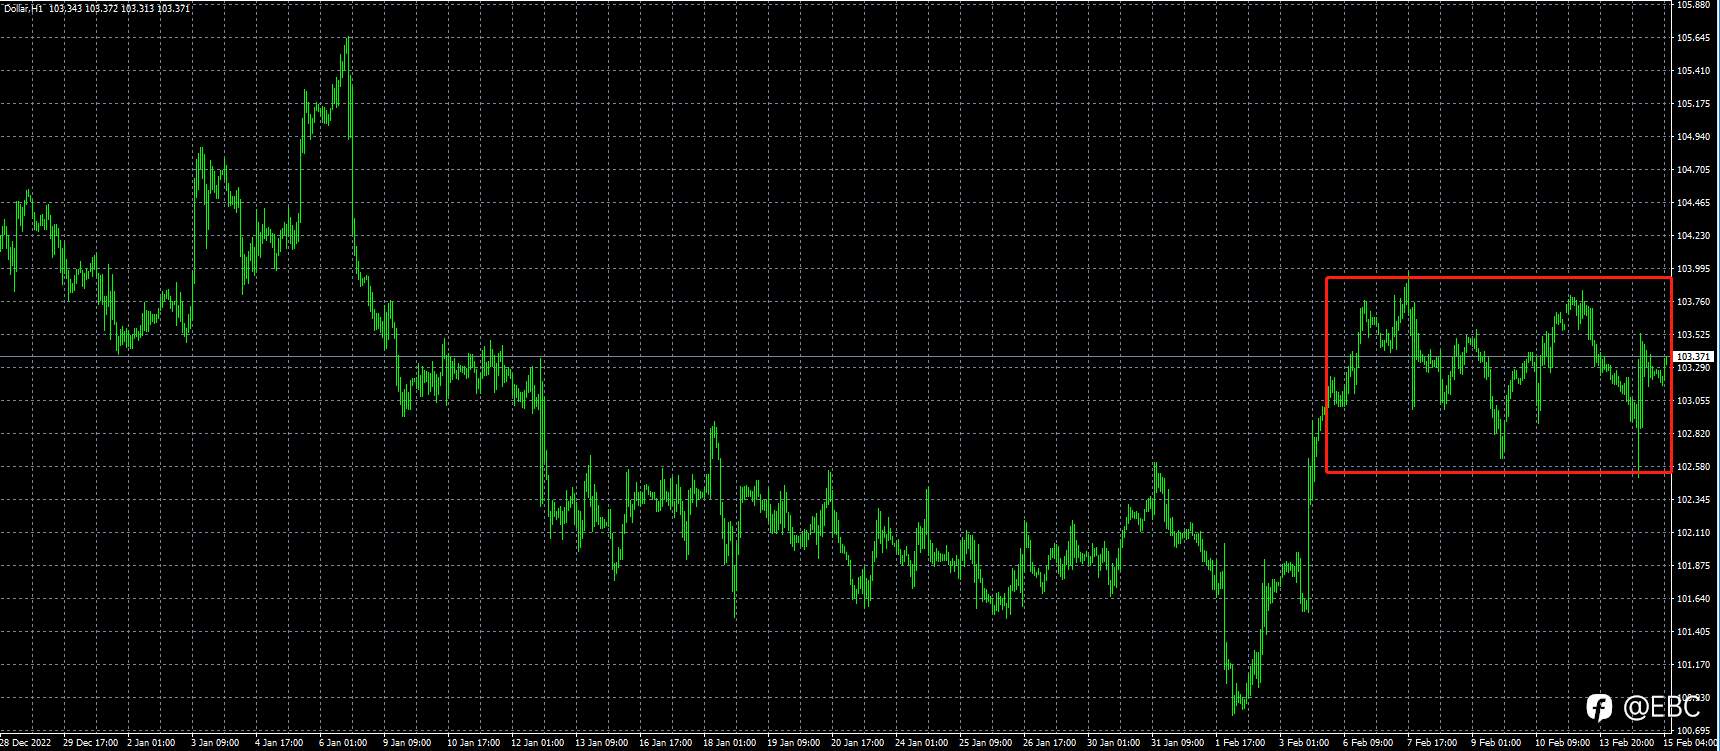Click the 104.705 price scale label

(x=1693, y=170)
